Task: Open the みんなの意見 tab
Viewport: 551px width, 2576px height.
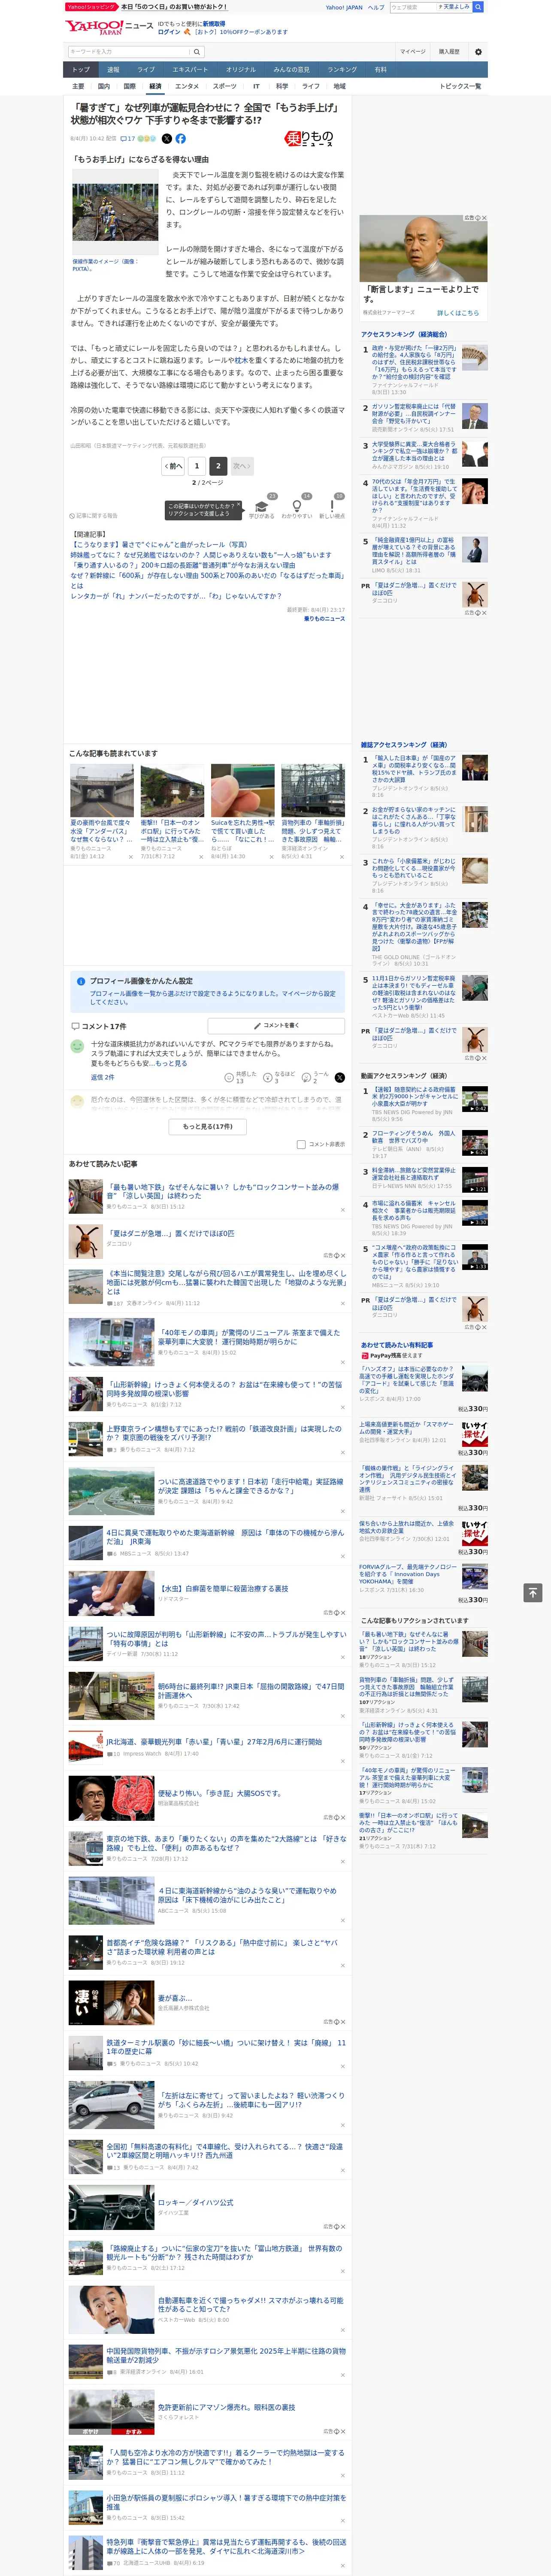Action: [292, 70]
